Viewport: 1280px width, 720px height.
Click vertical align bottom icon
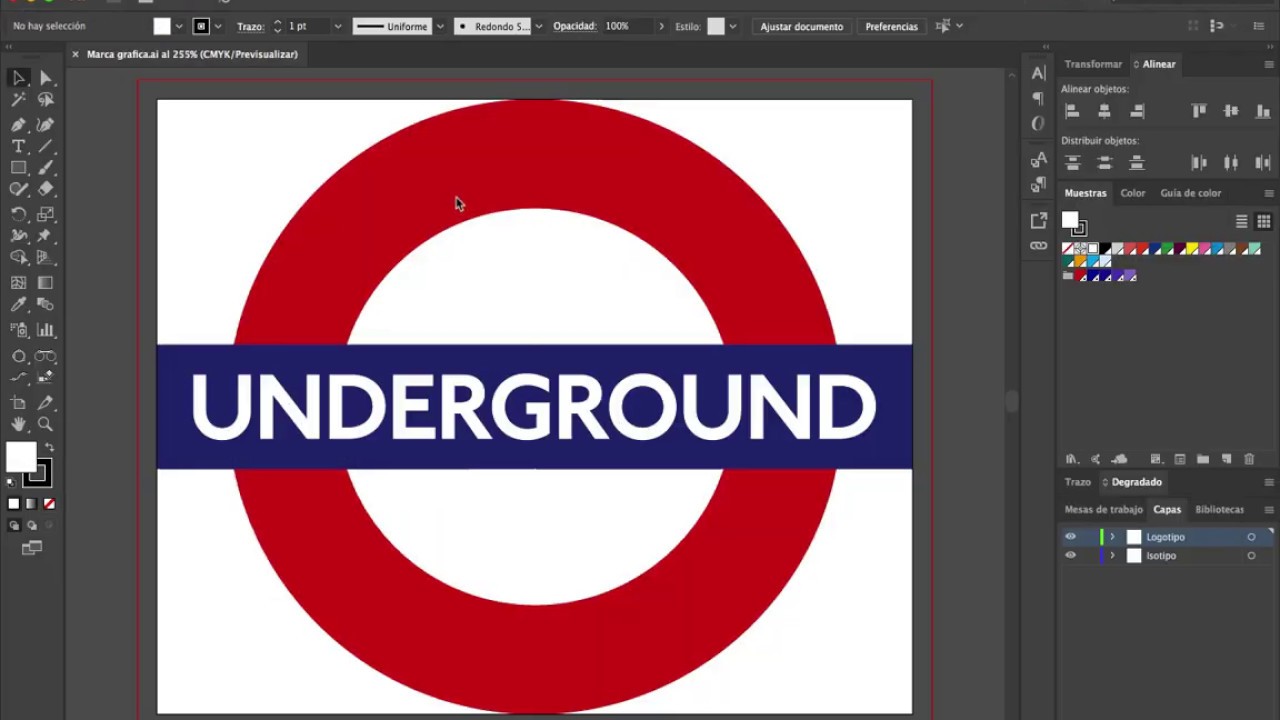(1263, 111)
